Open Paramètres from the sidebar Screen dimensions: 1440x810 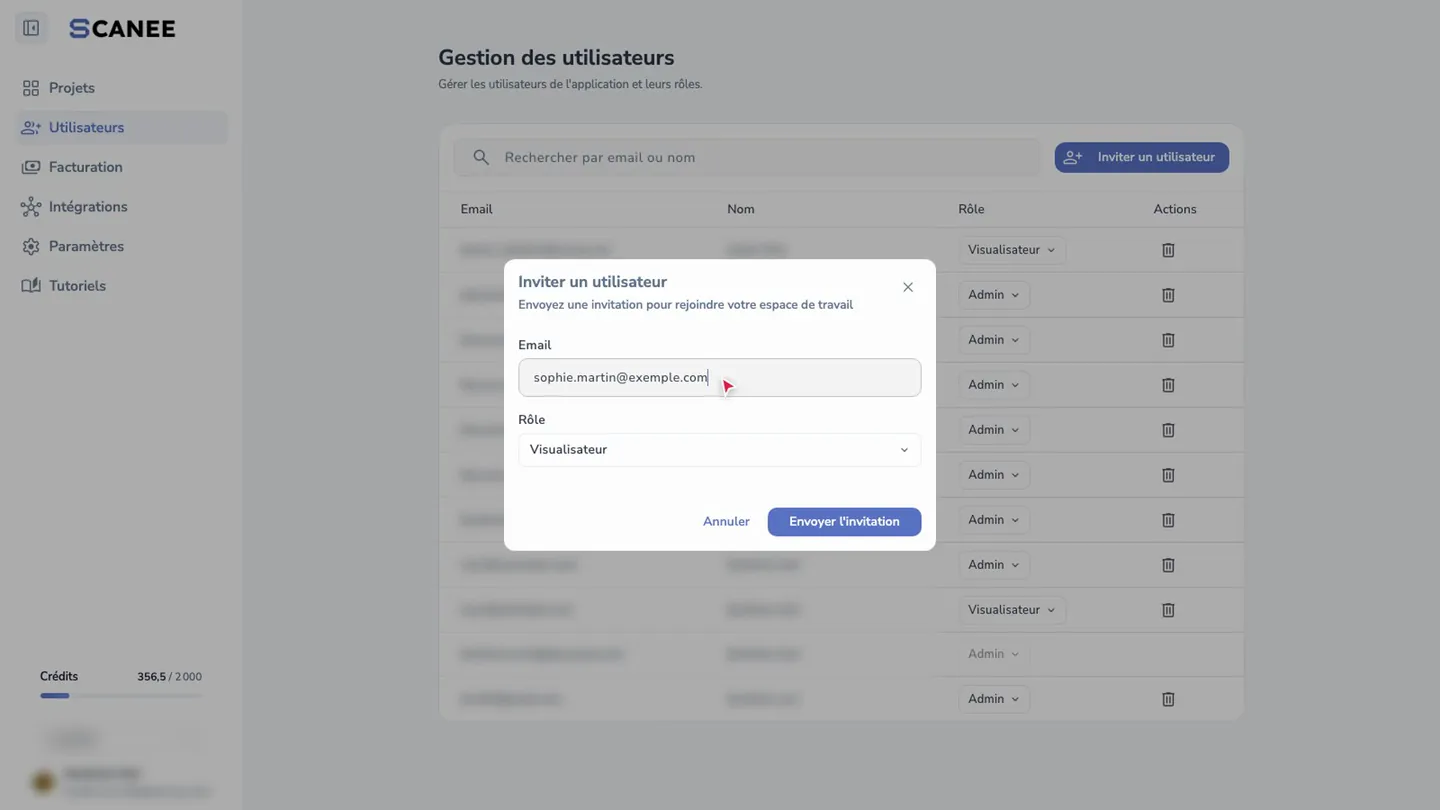[121, 246]
